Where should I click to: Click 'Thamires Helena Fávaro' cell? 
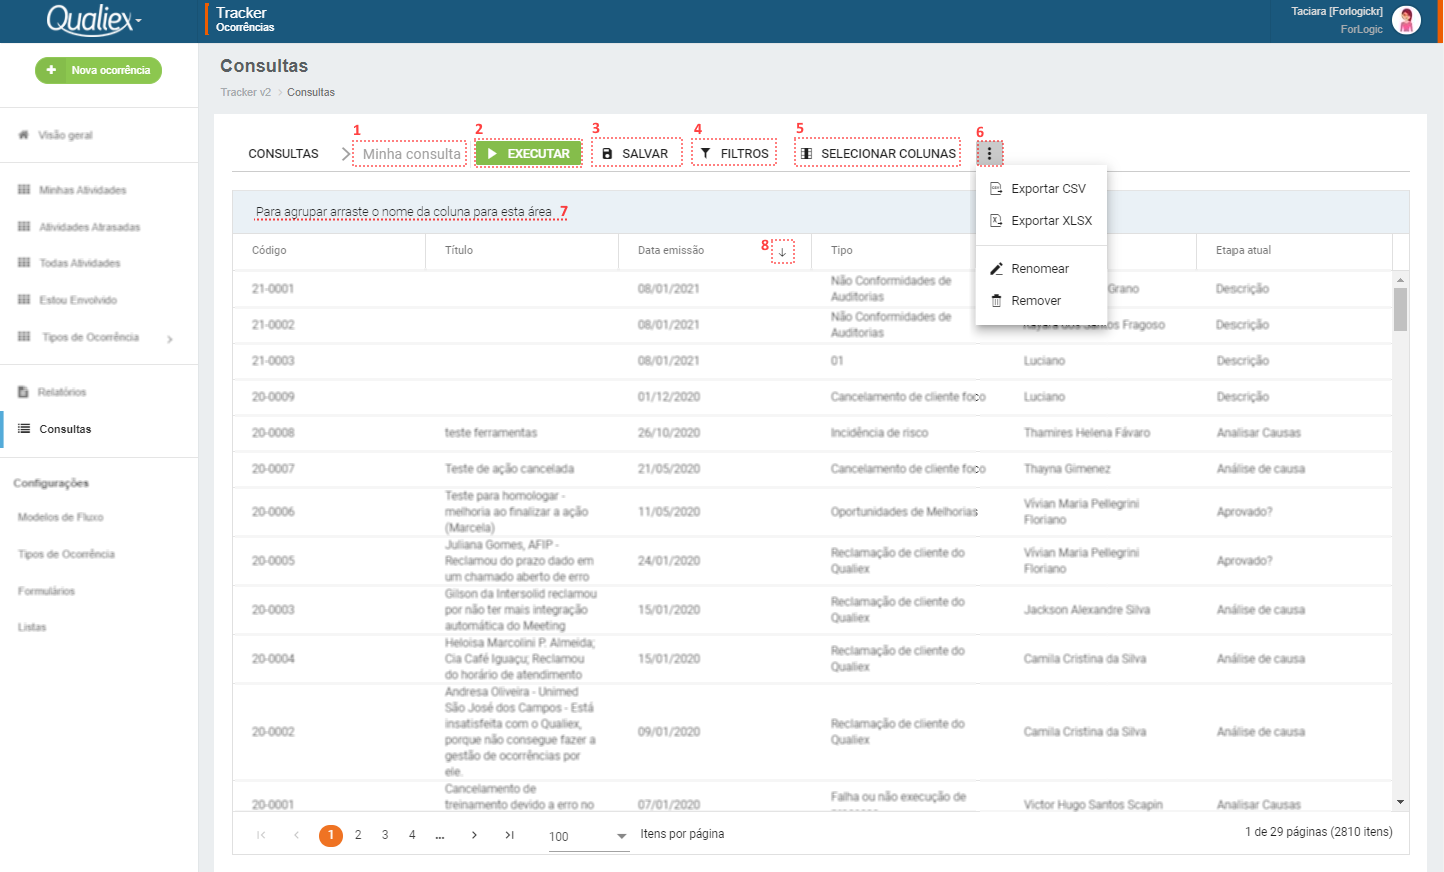1087,433
